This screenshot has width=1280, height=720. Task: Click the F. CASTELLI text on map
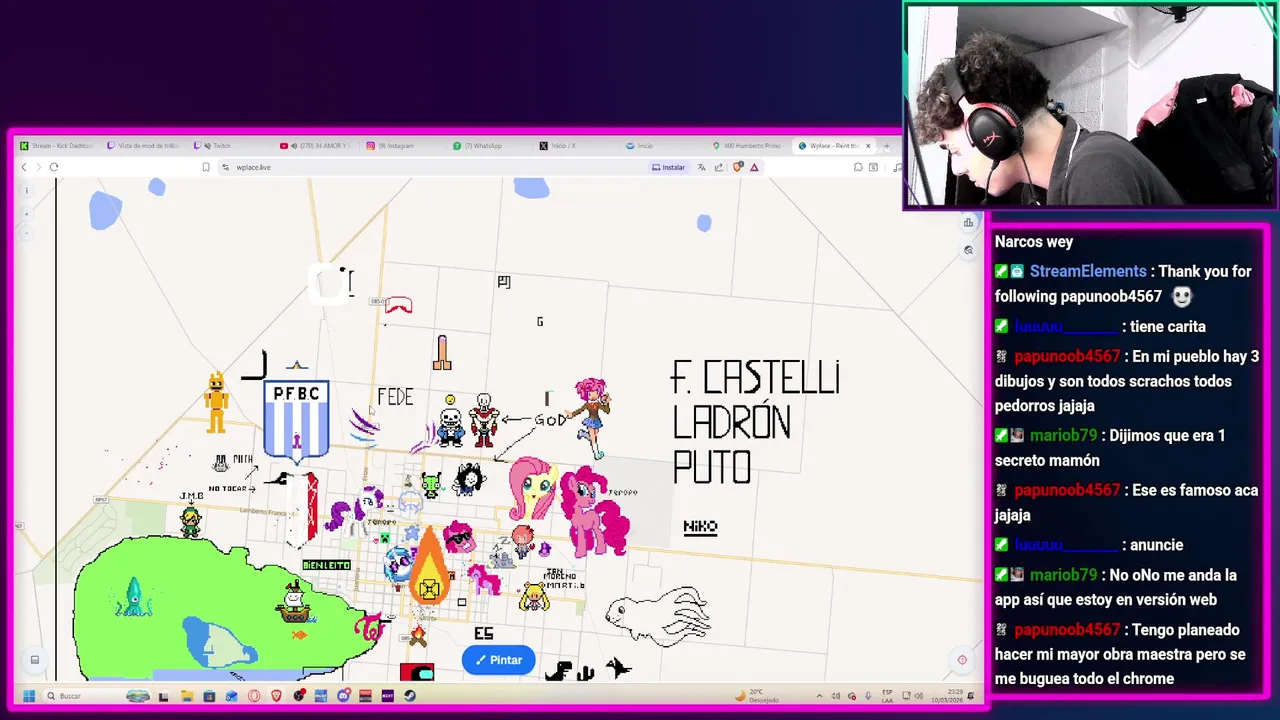[x=755, y=379]
